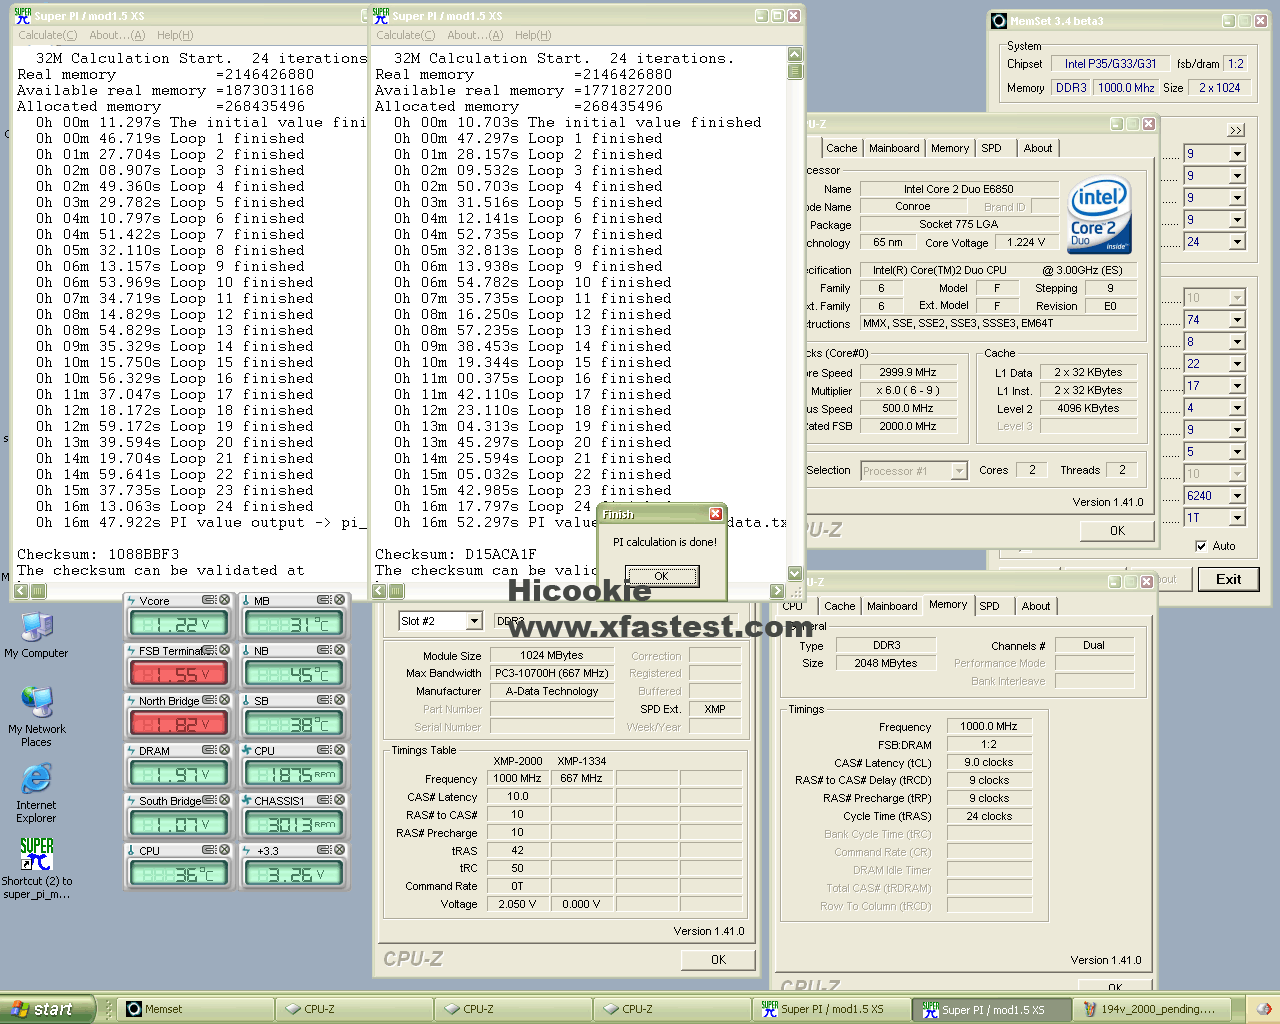
Task: Click the 1000.0 MHz frequency value in CPU-Z memory
Action: [989, 726]
